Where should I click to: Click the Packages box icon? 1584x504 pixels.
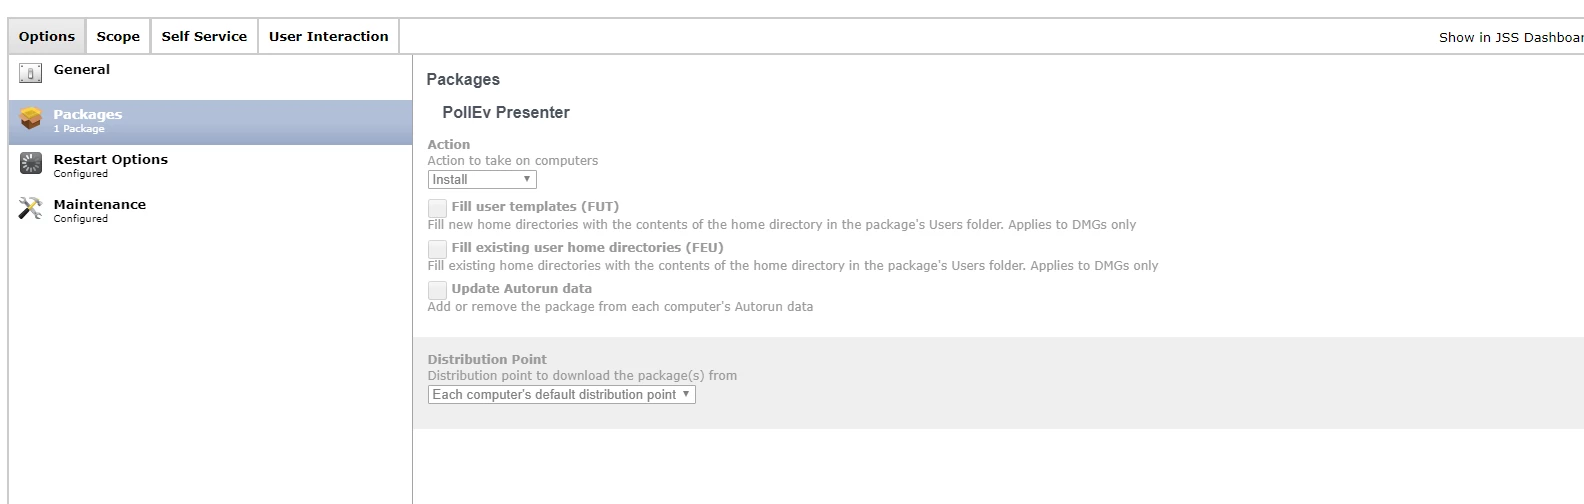(31, 118)
